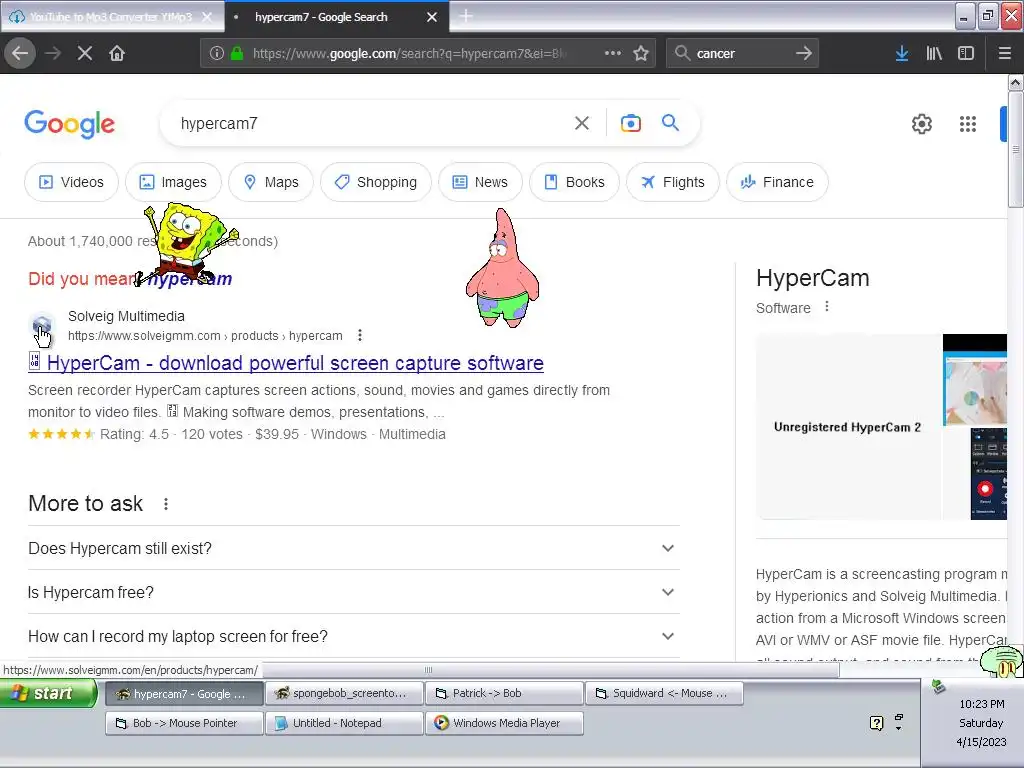Filter results by Books
Viewport: 1024px width, 768px height.
point(574,182)
